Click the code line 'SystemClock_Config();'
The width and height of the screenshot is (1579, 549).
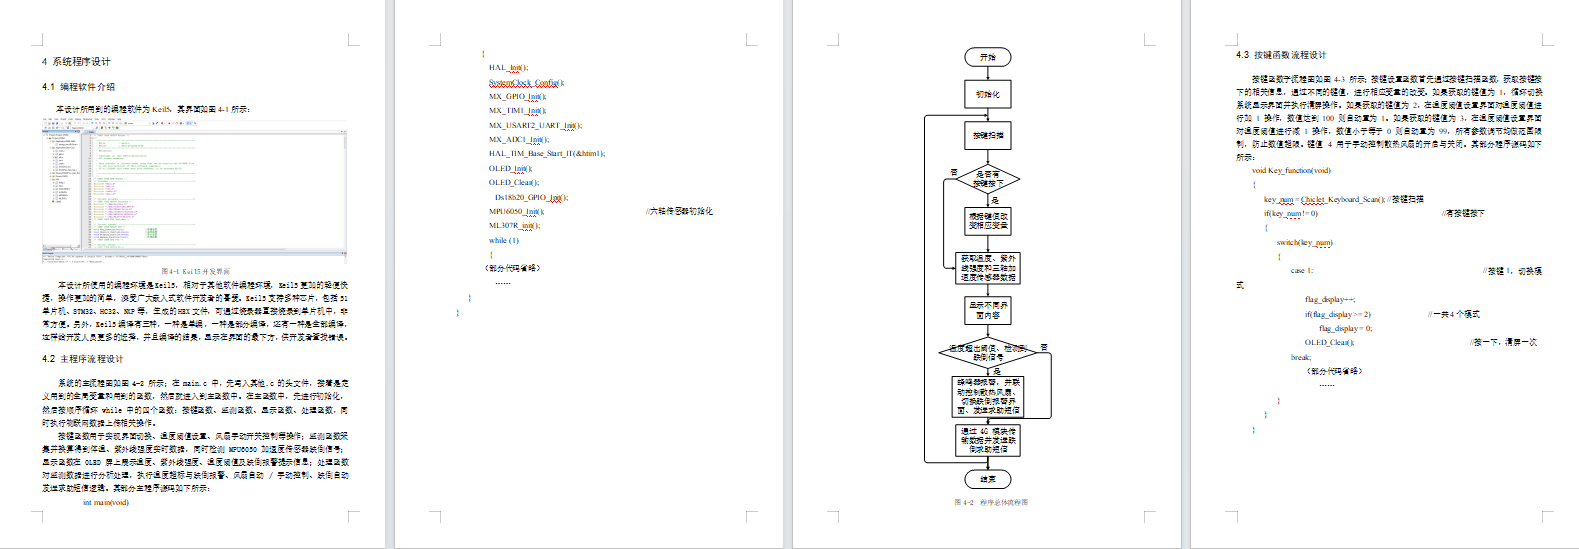[x=526, y=83]
